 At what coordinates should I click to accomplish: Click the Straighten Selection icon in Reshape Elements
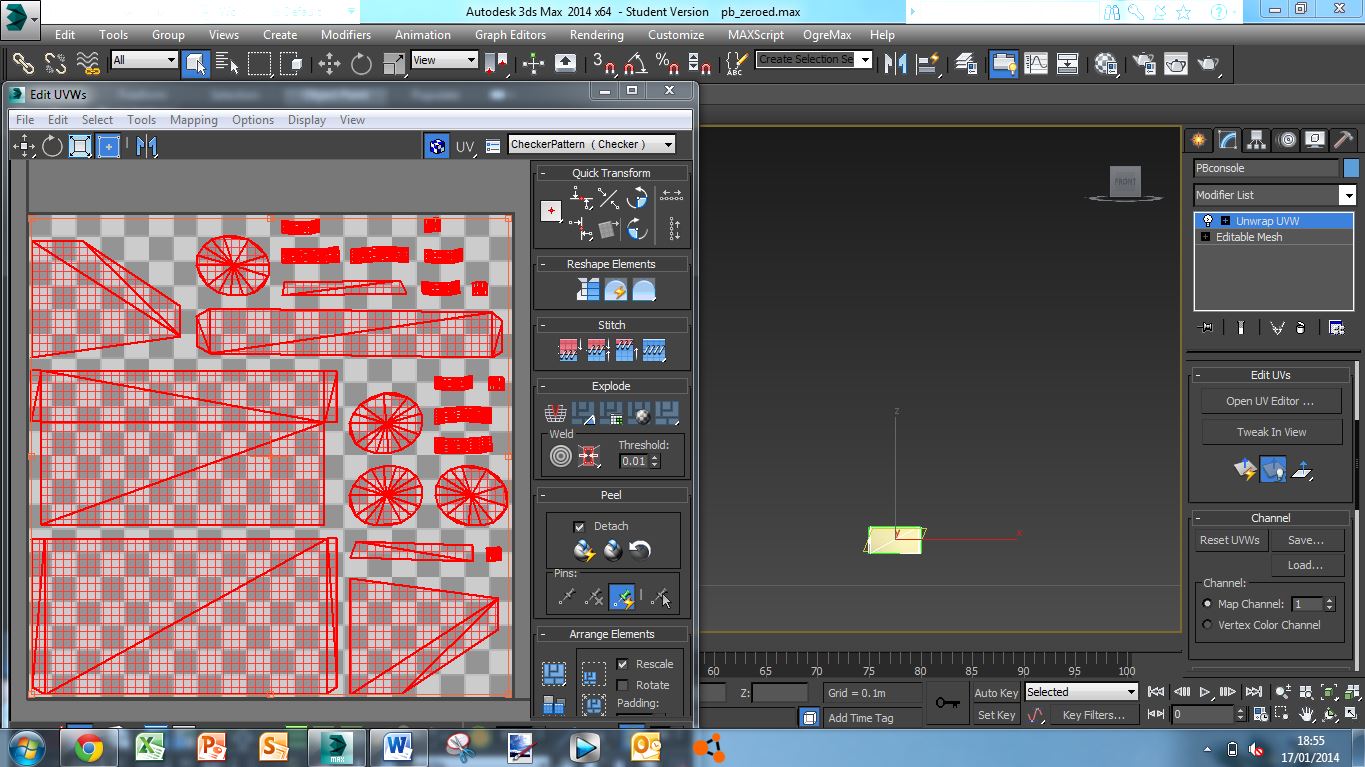pyautogui.click(x=587, y=290)
